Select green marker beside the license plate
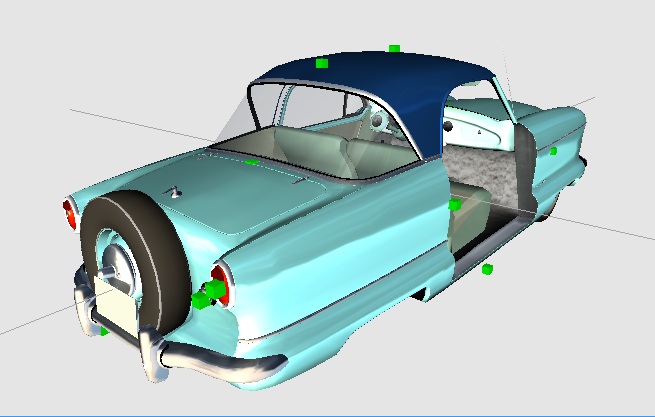This screenshot has height=417, width=655. tap(103, 331)
